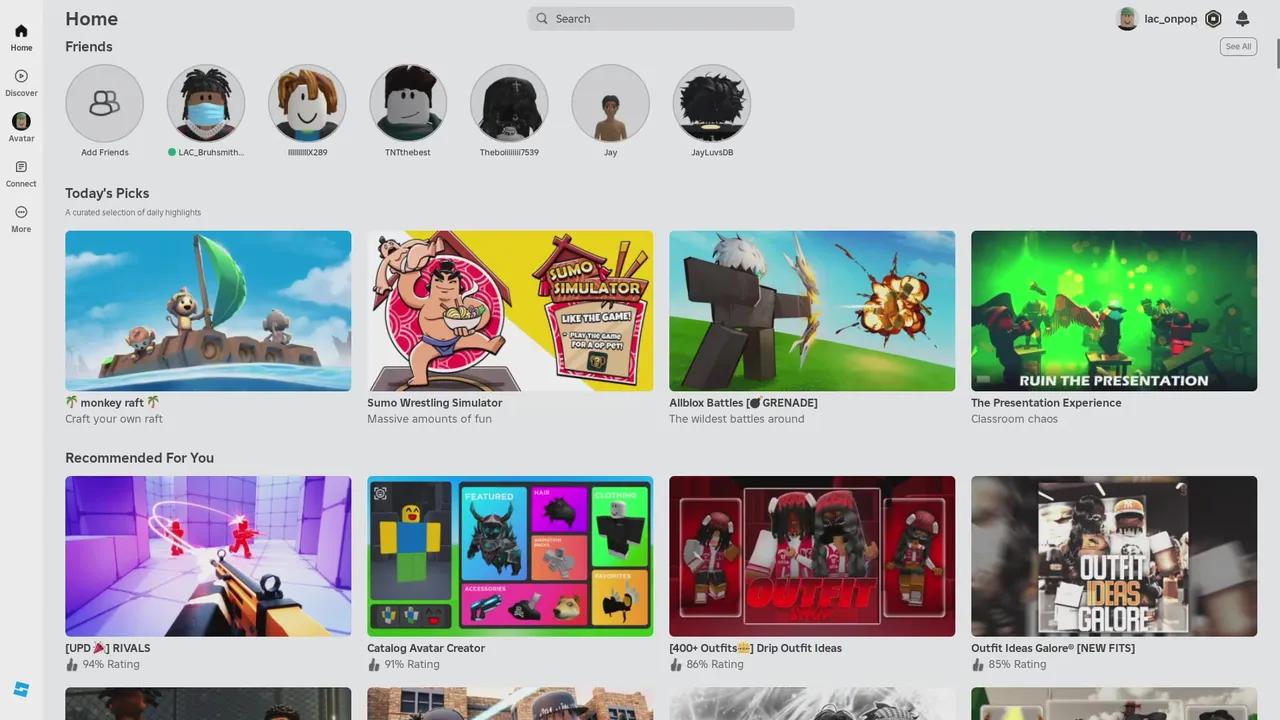Viewport: 1280px width, 720px height.
Task: Click the Avatar label in sidebar
Action: click(x=21, y=139)
